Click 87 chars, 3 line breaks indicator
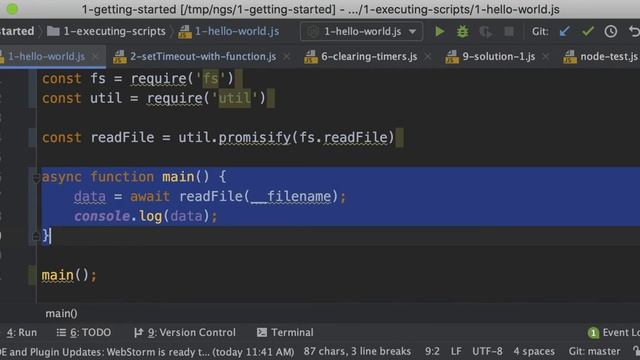This screenshot has height=360, width=640. coord(357,351)
